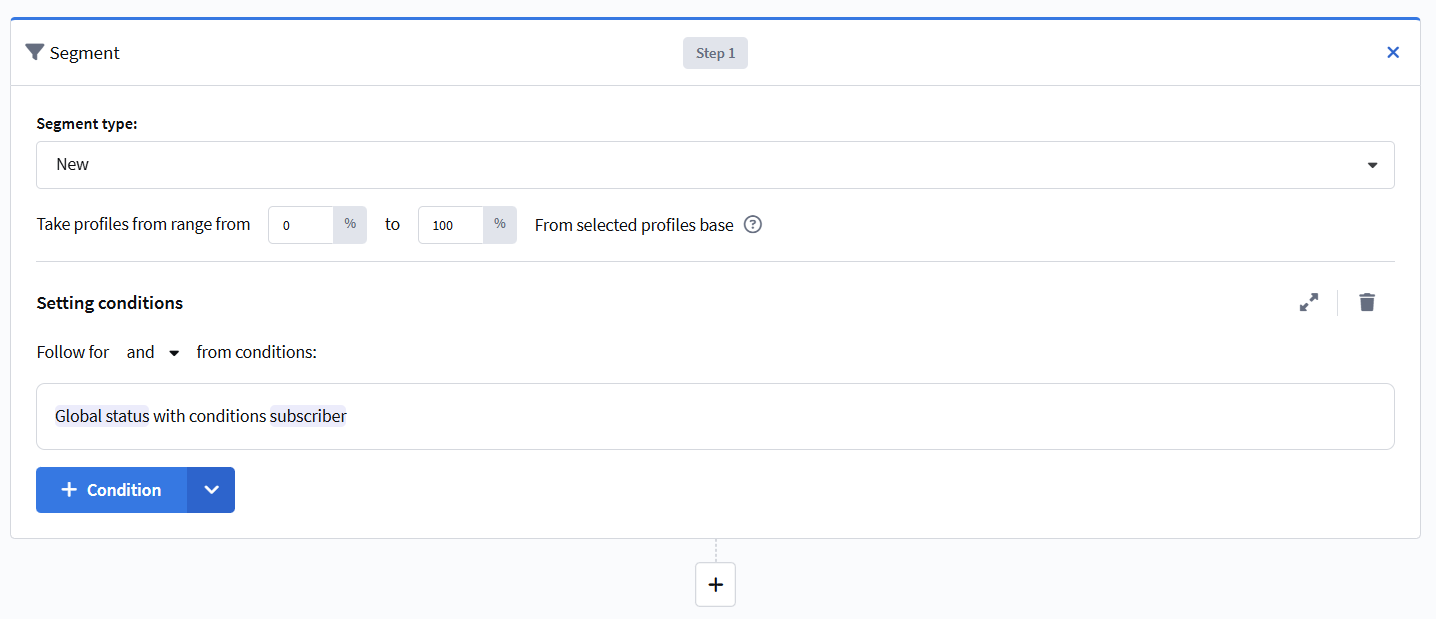
Task: Click the help question mark icon
Action: point(753,225)
